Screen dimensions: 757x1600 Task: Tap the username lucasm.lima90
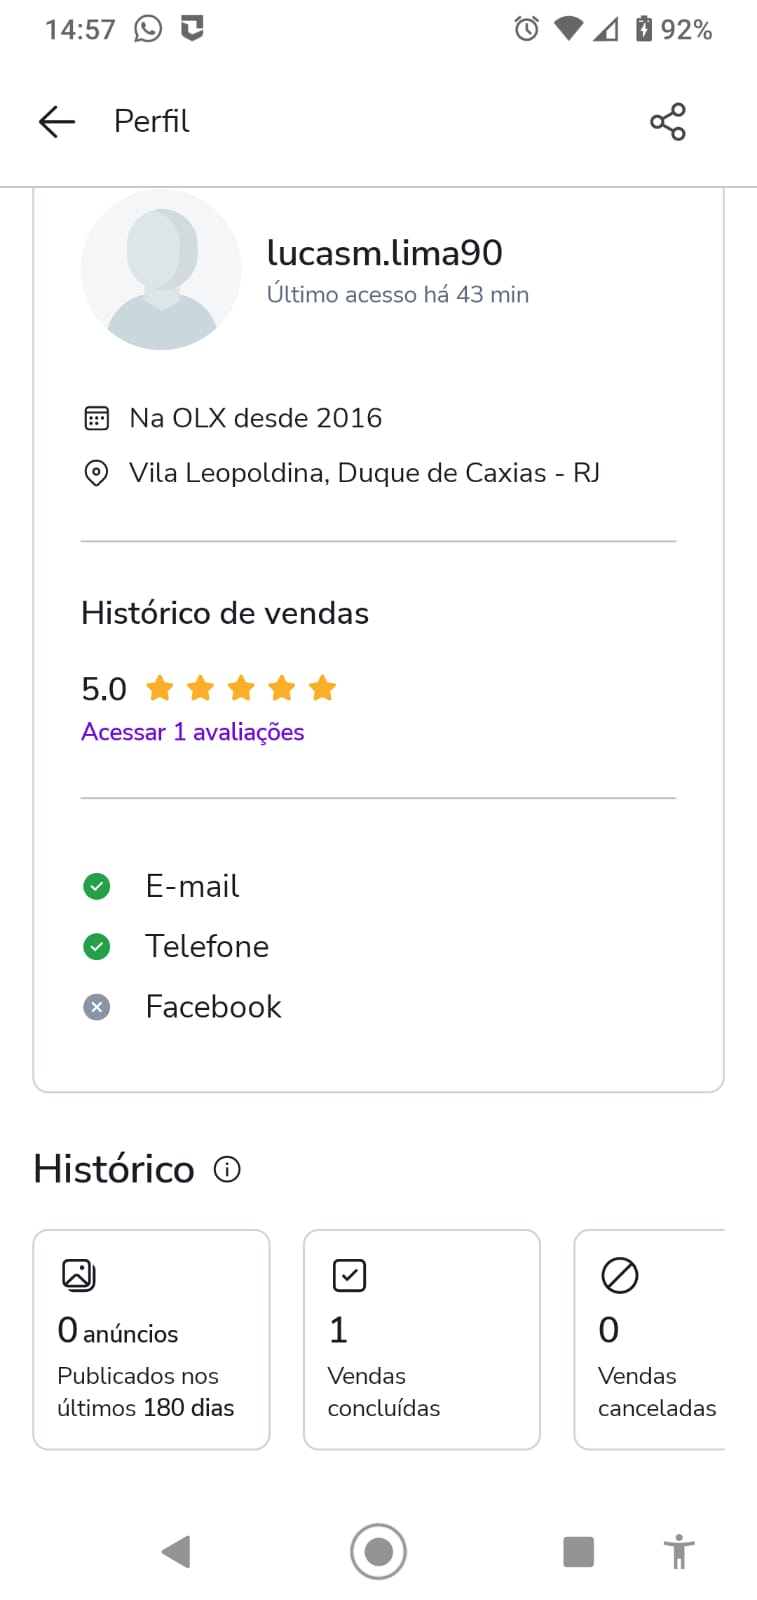click(x=384, y=253)
